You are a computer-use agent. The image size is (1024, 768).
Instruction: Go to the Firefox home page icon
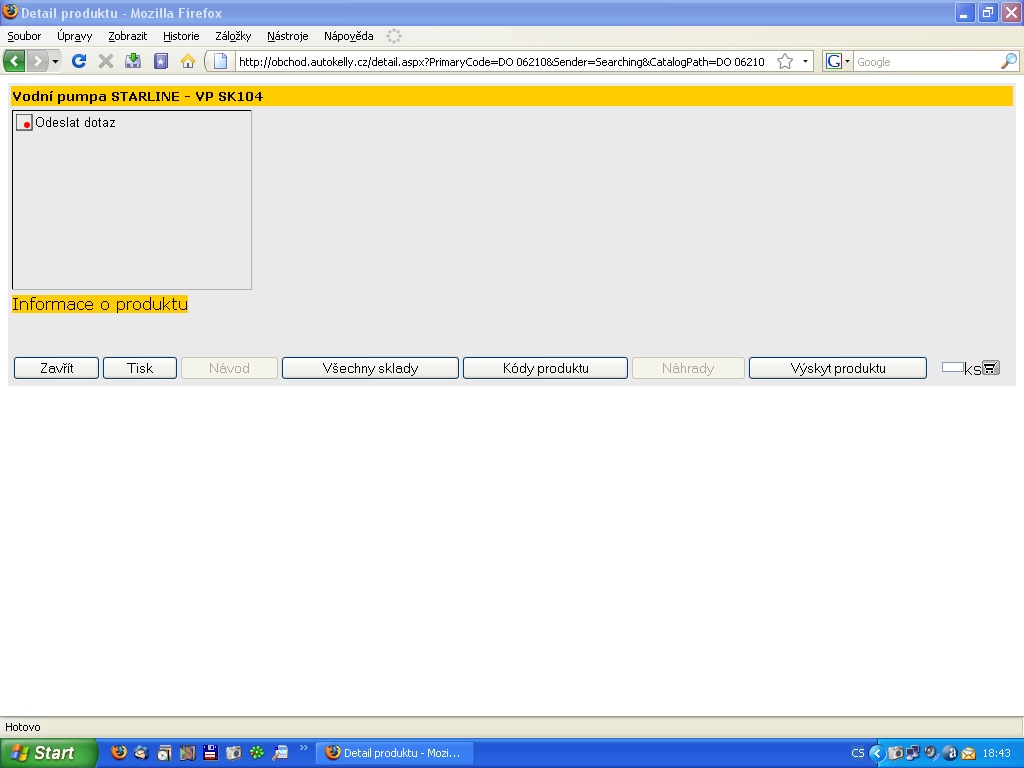pos(187,61)
